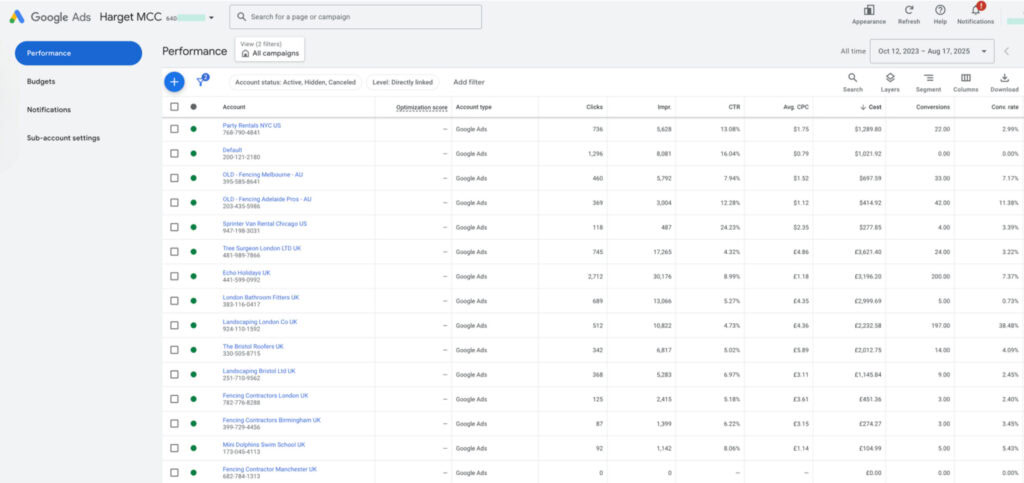This screenshot has height=483, width=1024.
Task: Click the table Search icon
Action: coord(852,78)
